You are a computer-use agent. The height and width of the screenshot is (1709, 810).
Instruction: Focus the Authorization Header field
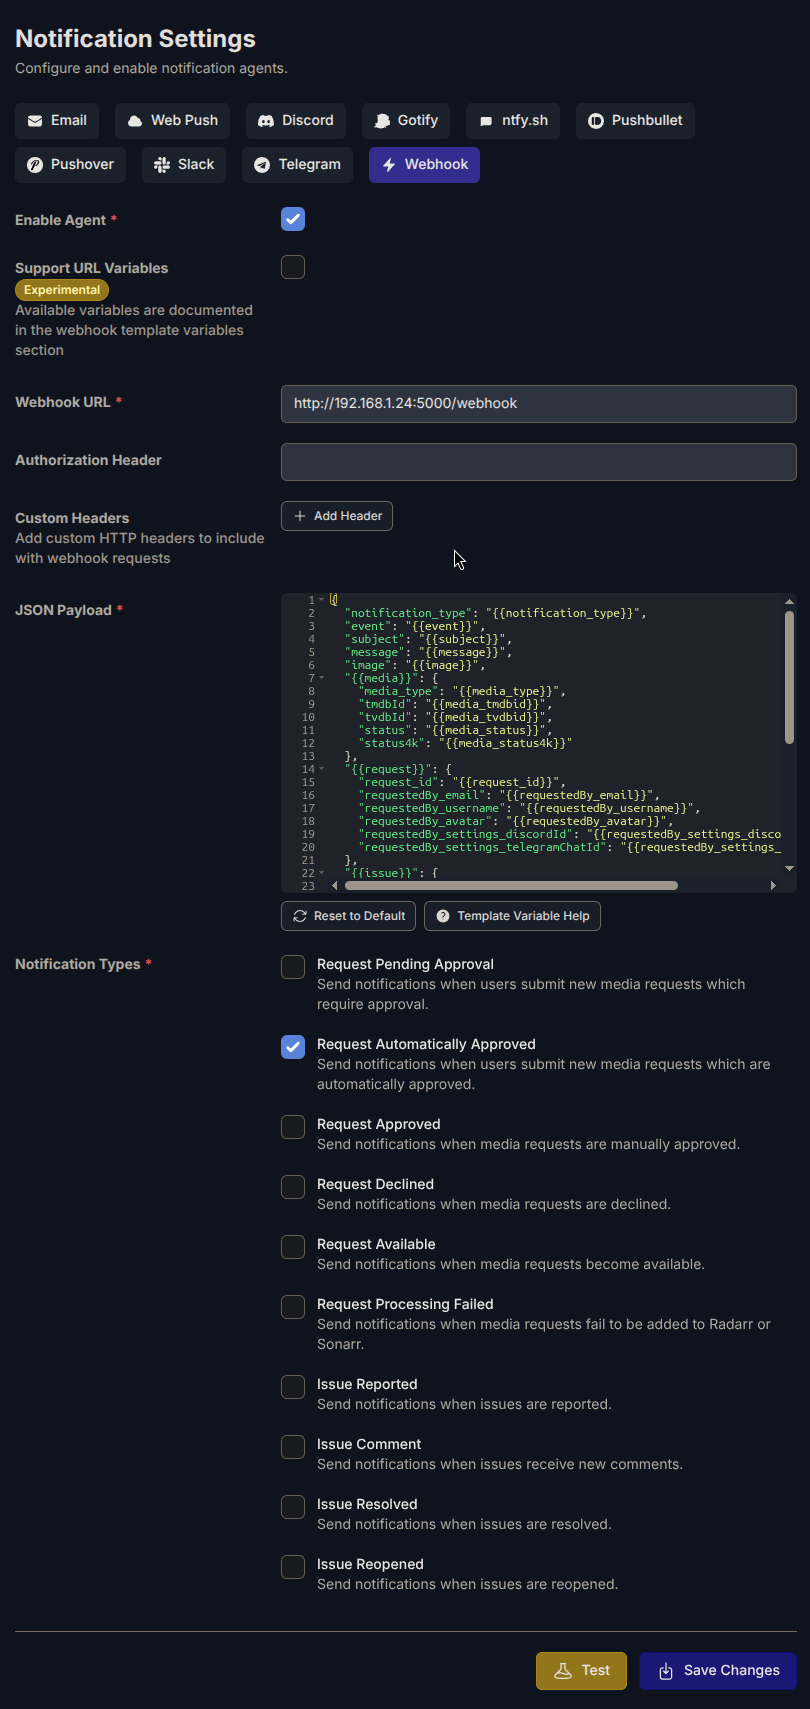click(539, 462)
